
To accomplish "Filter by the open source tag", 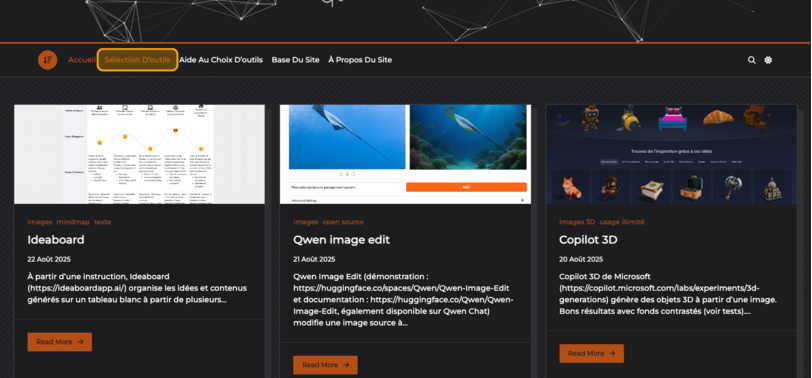I will tap(343, 222).
